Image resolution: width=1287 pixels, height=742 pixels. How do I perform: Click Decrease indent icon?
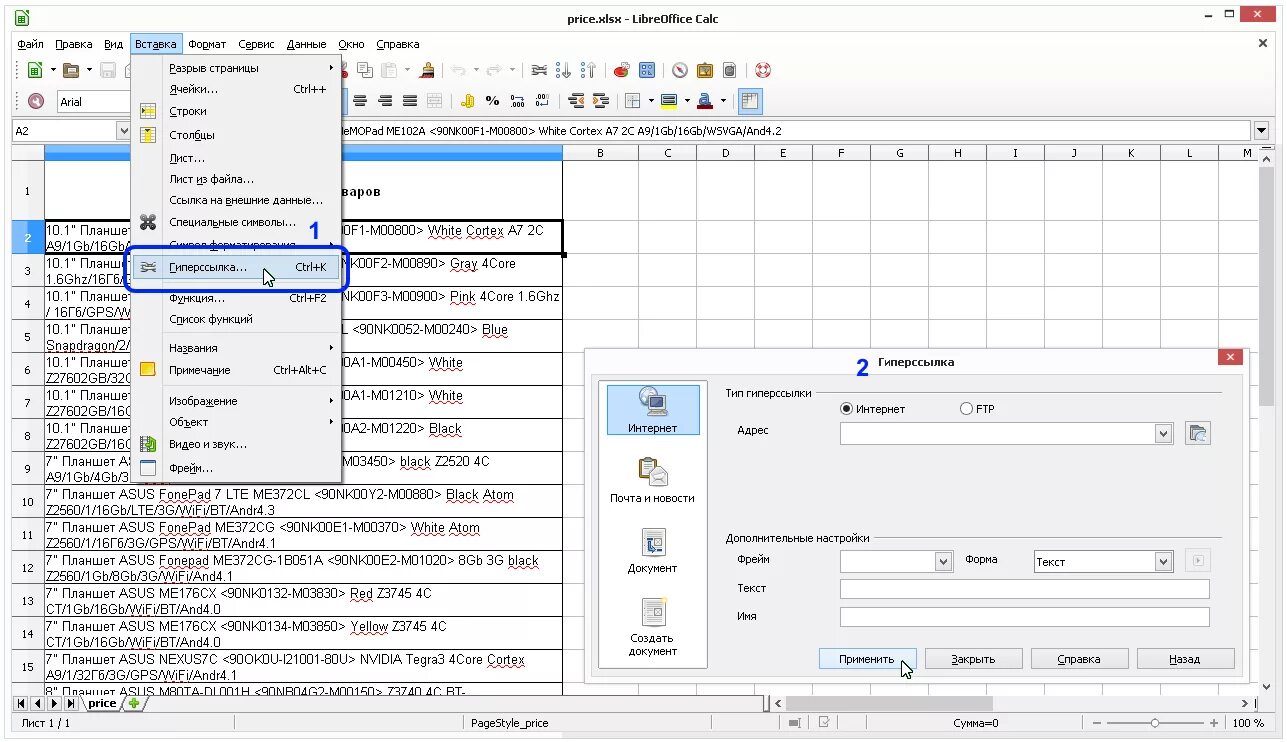pyautogui.click(x=576, y=101)
